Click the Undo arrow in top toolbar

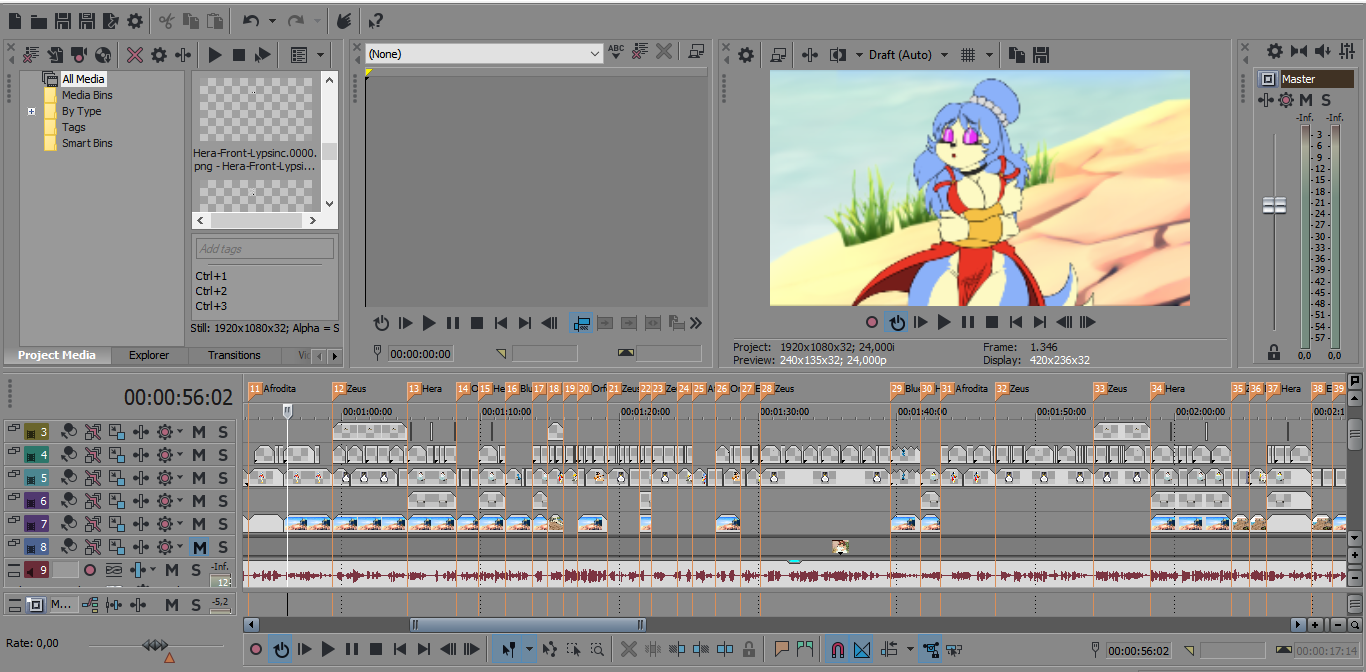point(251,21)
